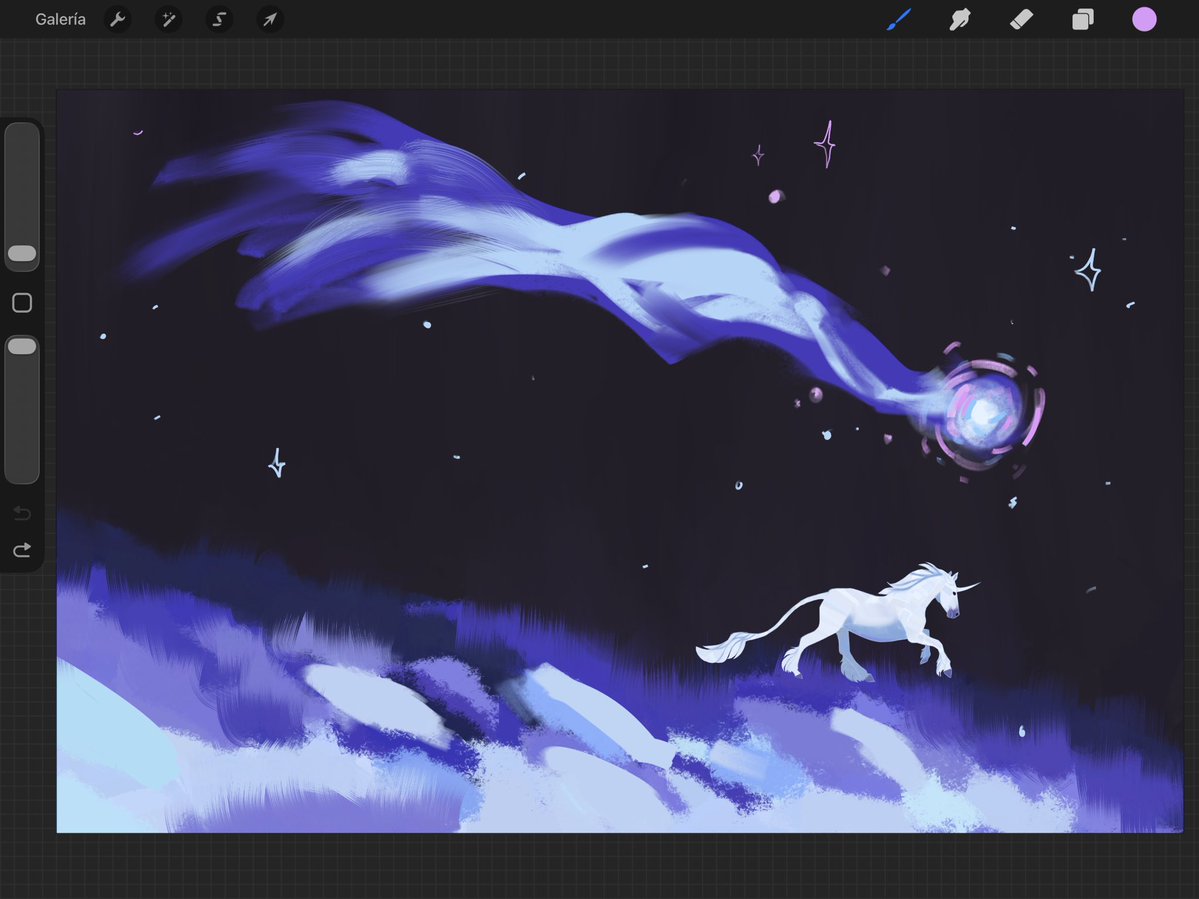Redo the last action
The width and height of the screenshot is (1199, 899).
(22, 550)
